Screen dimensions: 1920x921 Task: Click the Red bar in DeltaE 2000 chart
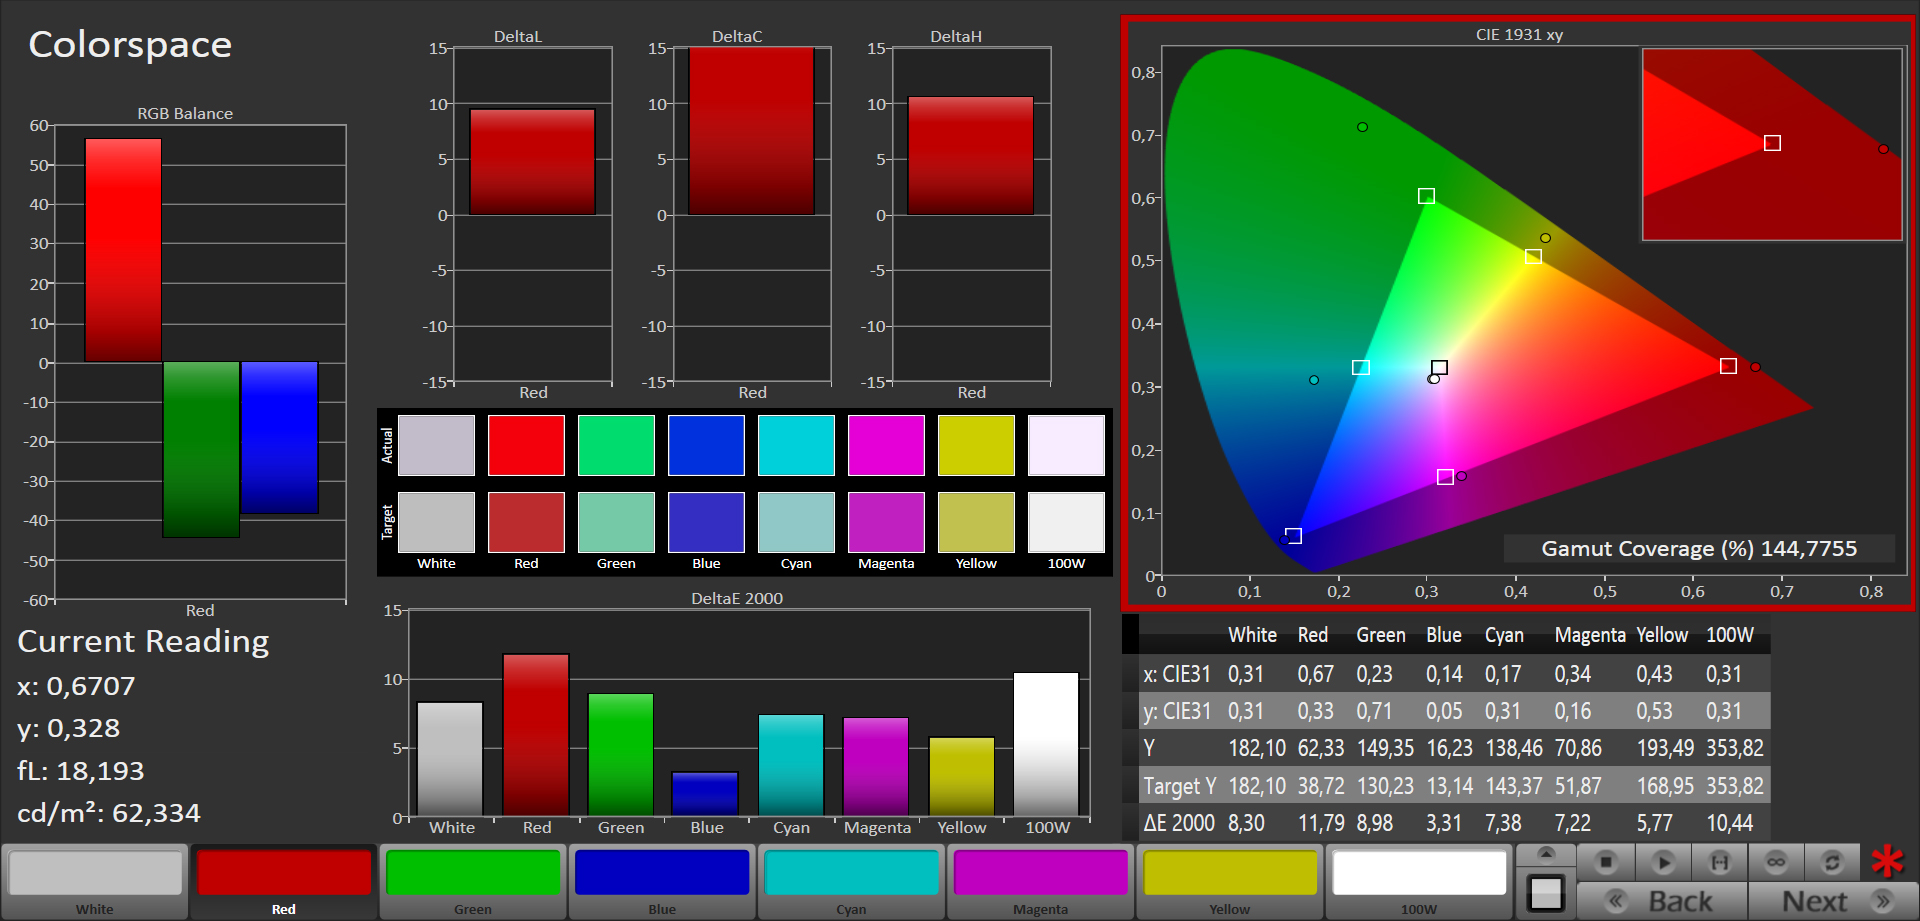tap(536, 735)
